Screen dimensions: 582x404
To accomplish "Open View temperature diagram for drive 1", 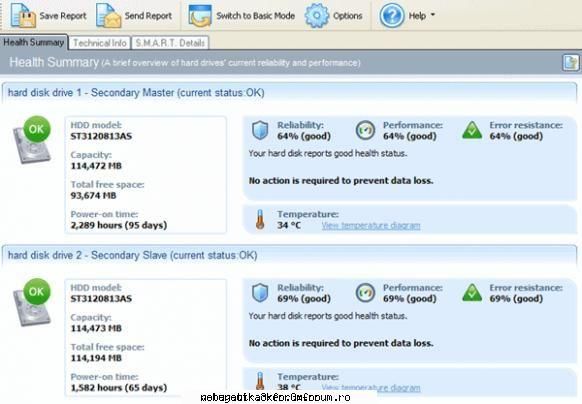I will click(x=371, y=225).
